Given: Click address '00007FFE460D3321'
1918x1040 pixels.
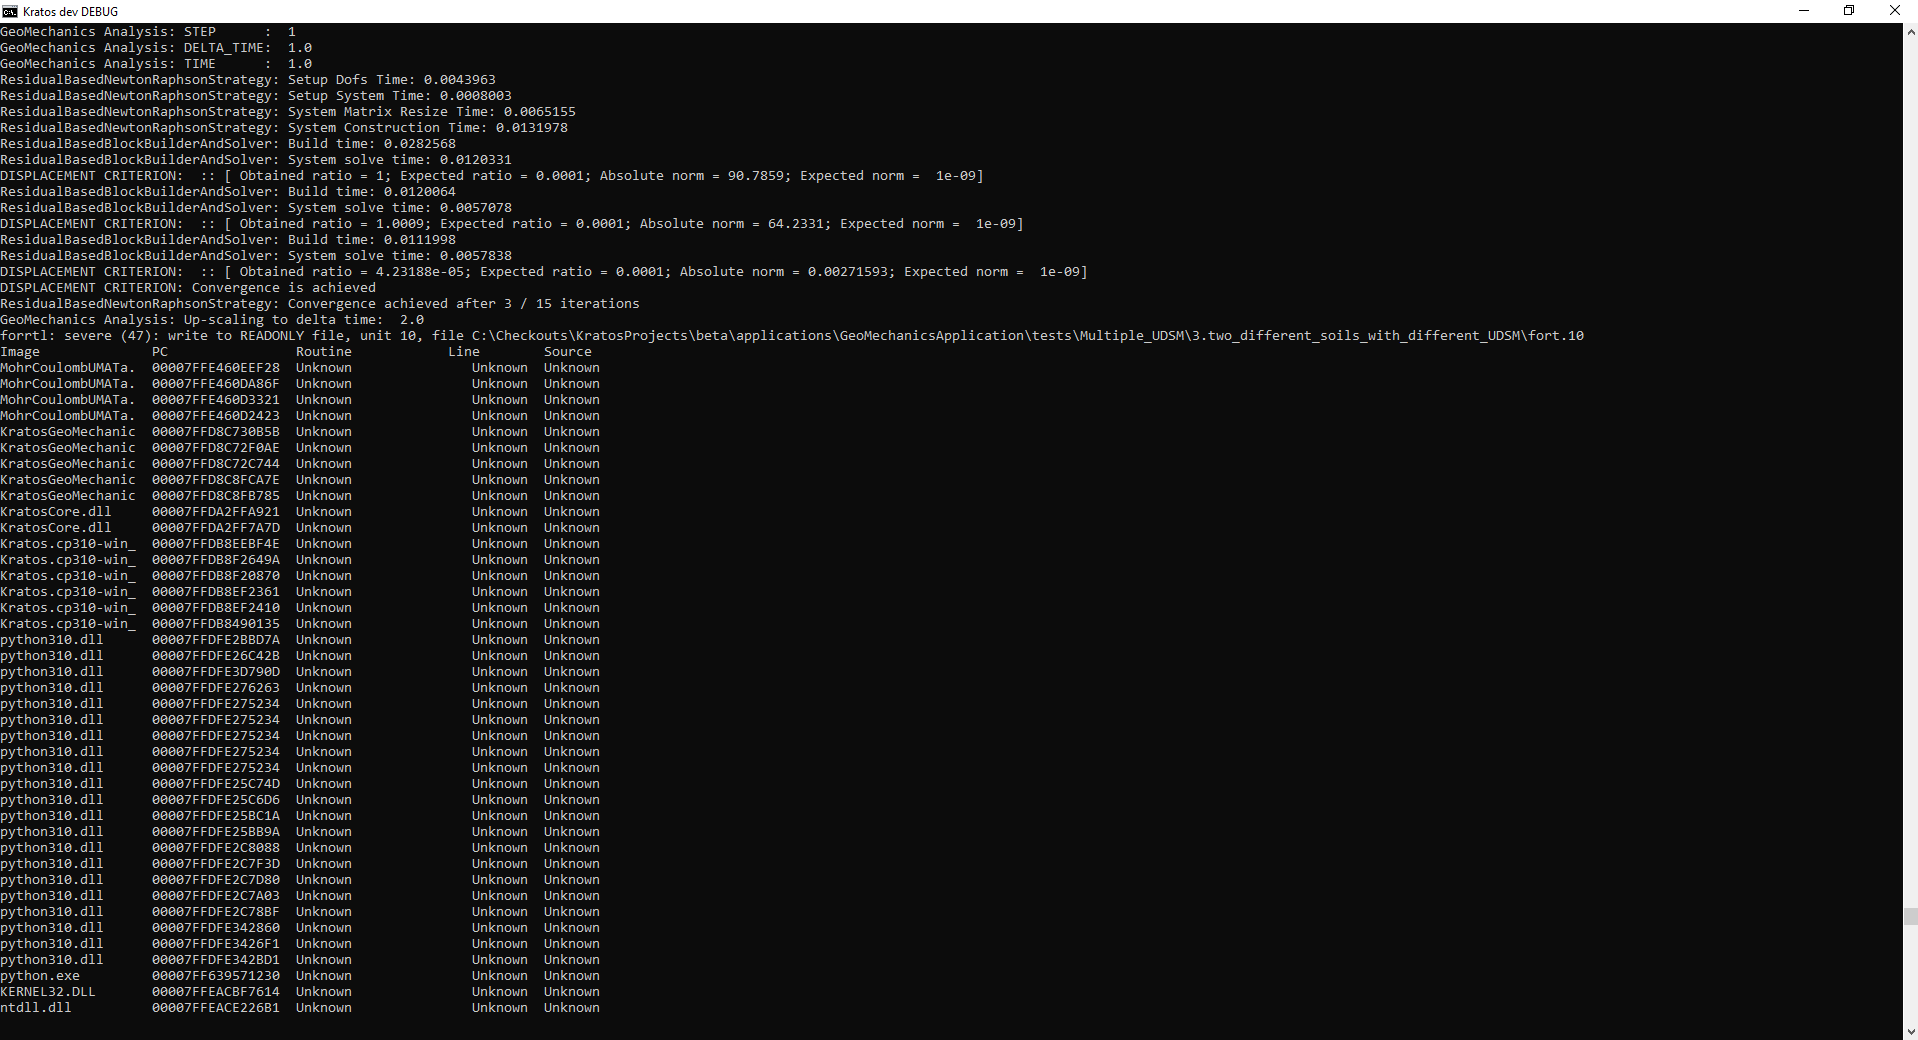Looking at the screenshot, I should pos(216,400).
